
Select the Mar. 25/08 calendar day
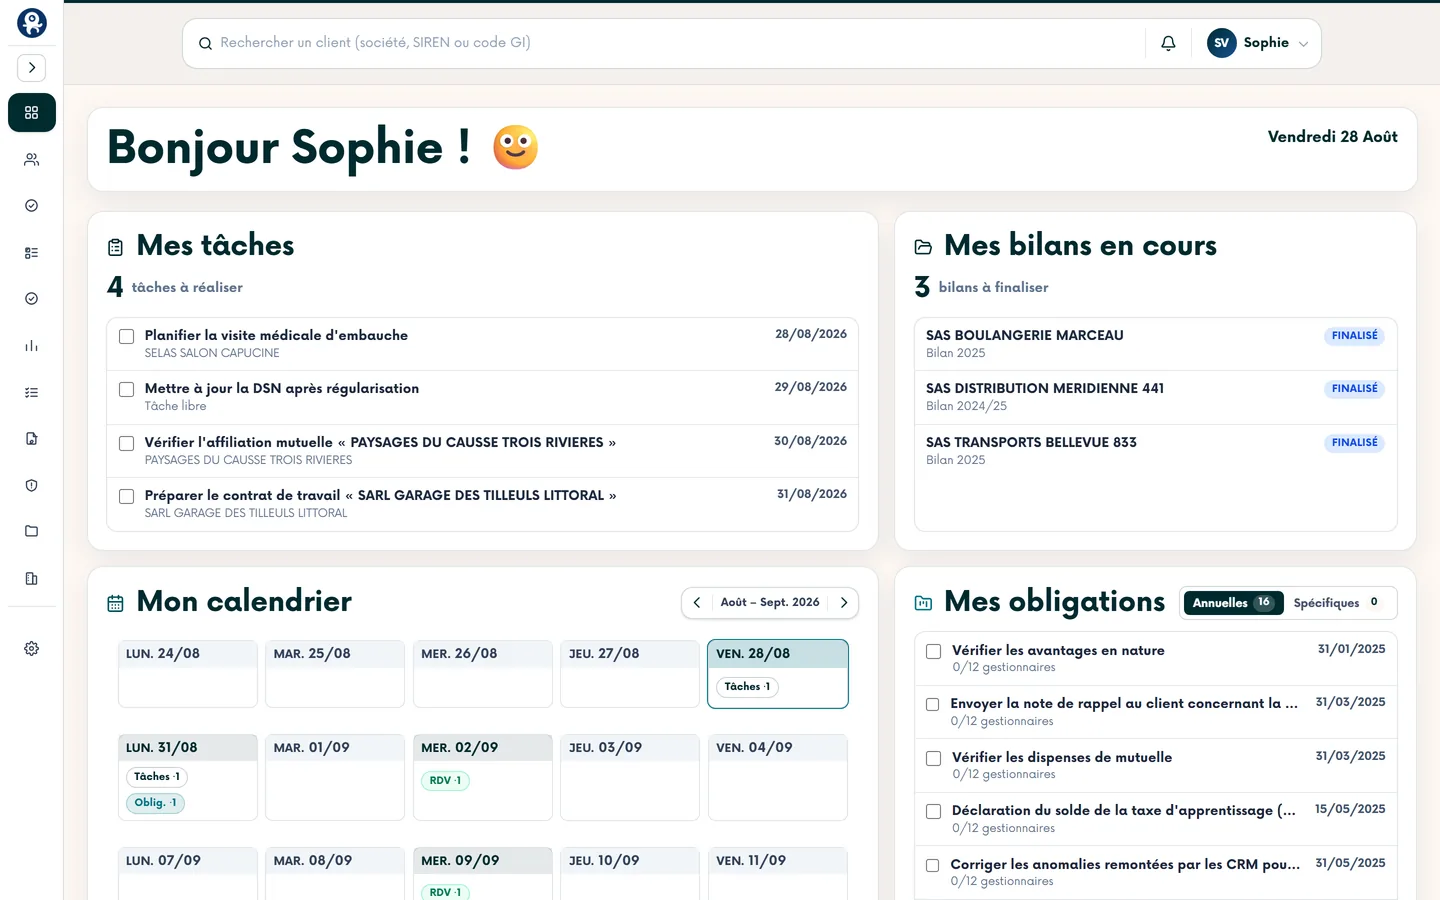tap(335, 674)
